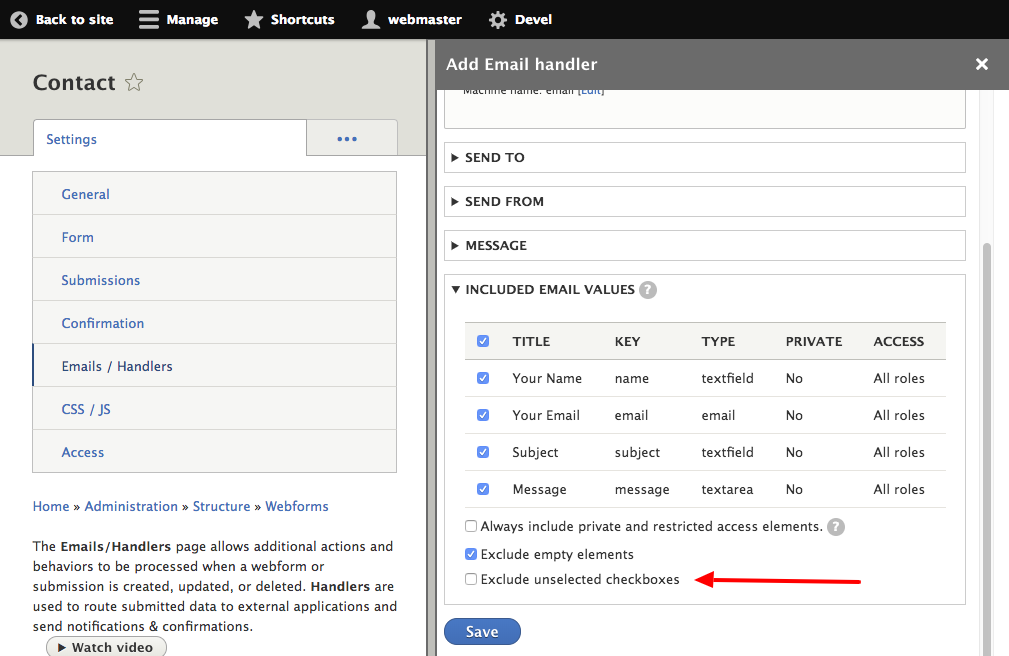Image resolution: width=1009 pixels, height=656 pixels.
Task: Click the ACCESS column header
Action: coord(898,342)
